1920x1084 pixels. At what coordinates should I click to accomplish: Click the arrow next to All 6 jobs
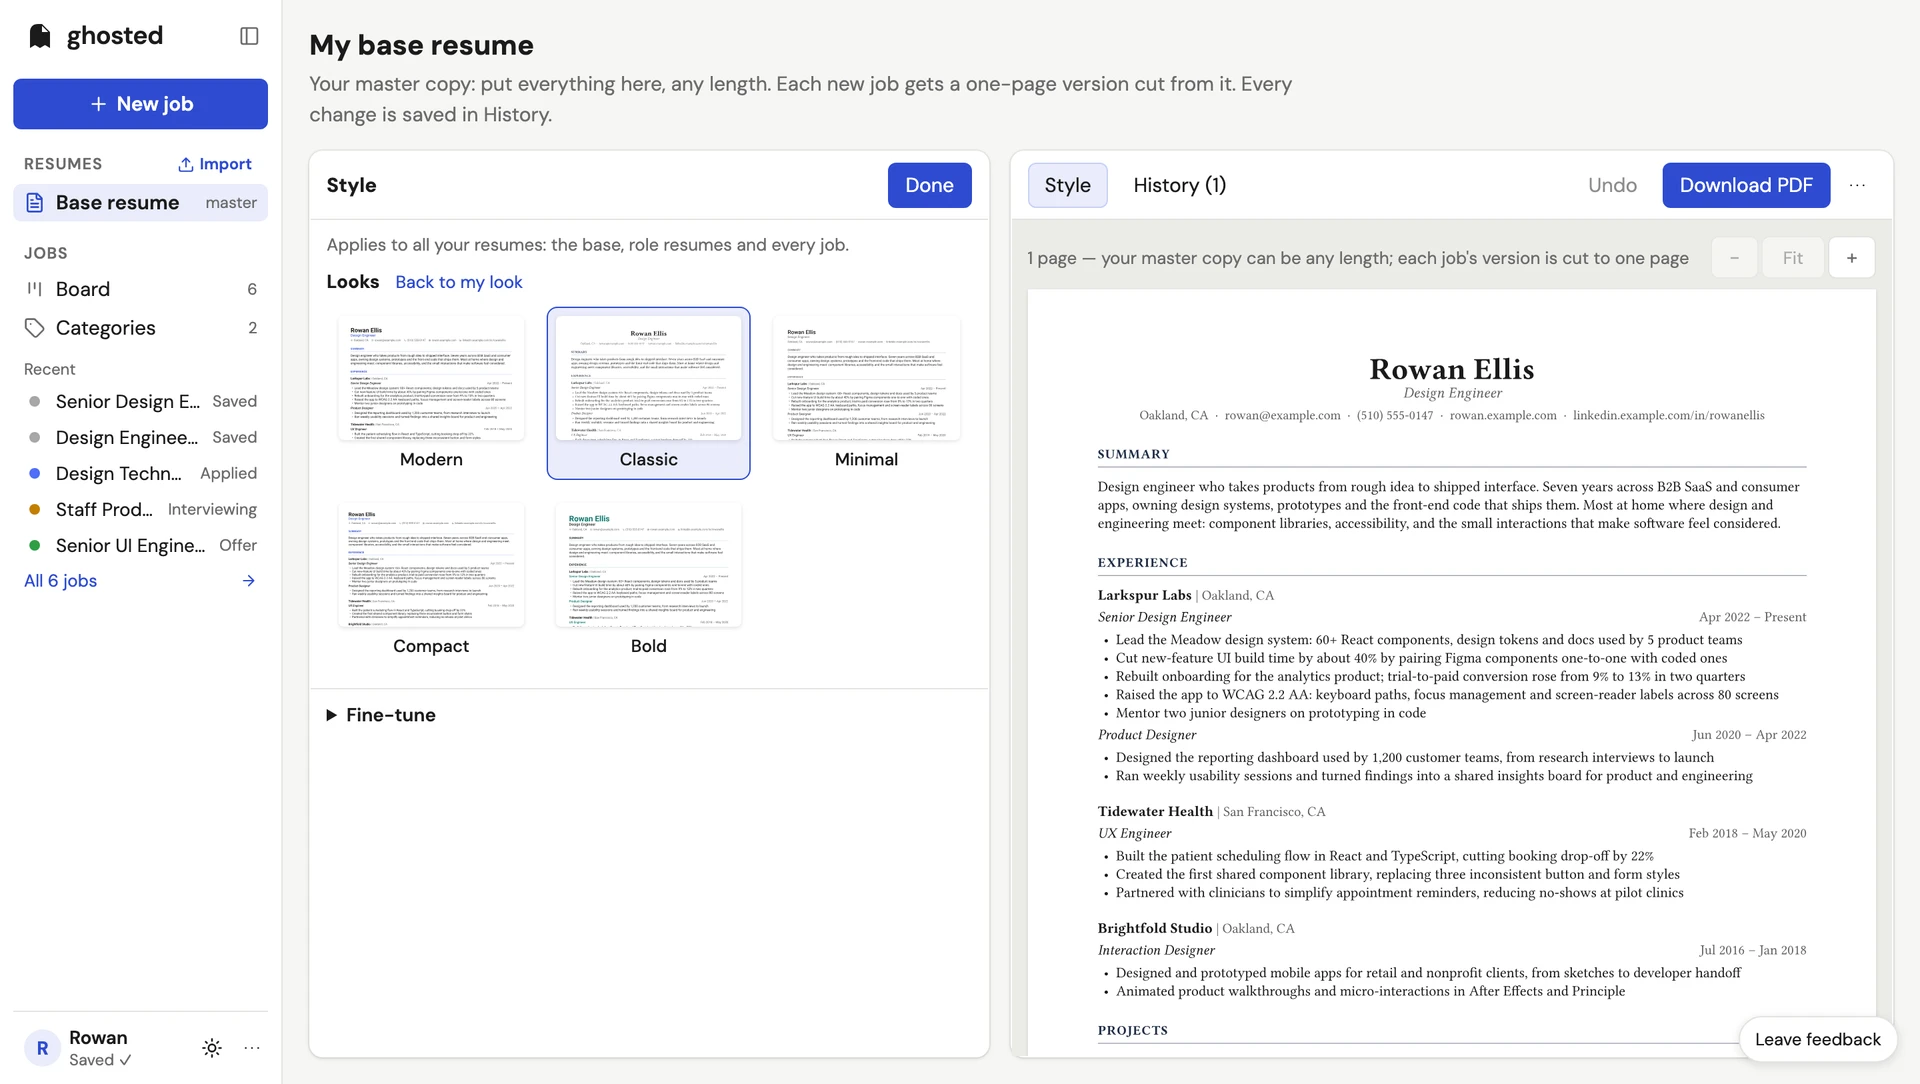click(249, 581)
